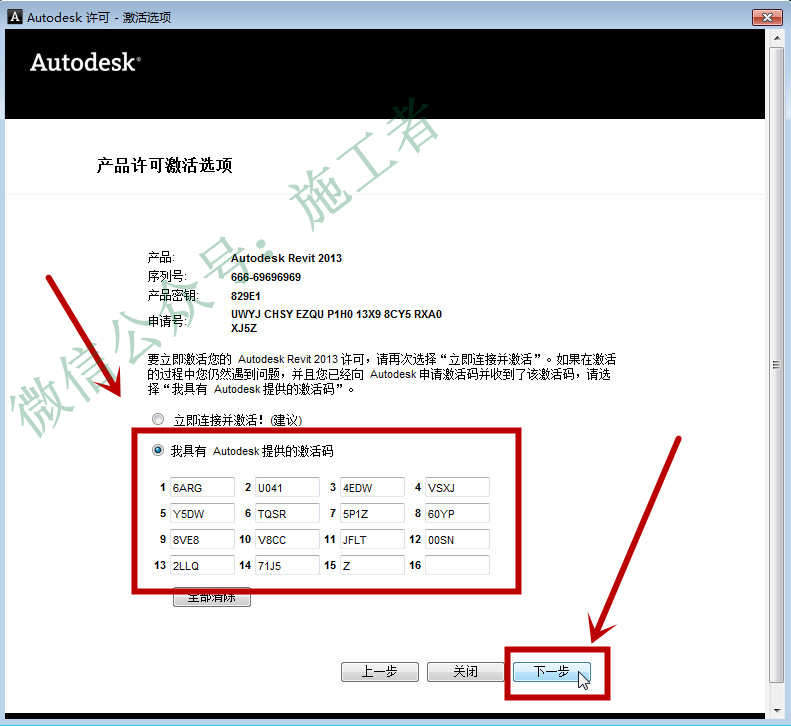This screenshot has width=791, height=726.
Task: Click the 关闭 (Close) button
Action: [465, 672]
